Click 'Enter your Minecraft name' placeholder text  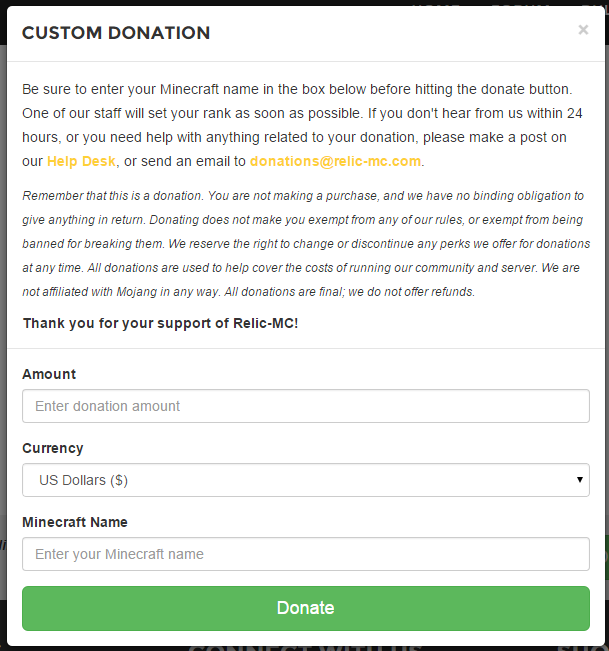119,554
